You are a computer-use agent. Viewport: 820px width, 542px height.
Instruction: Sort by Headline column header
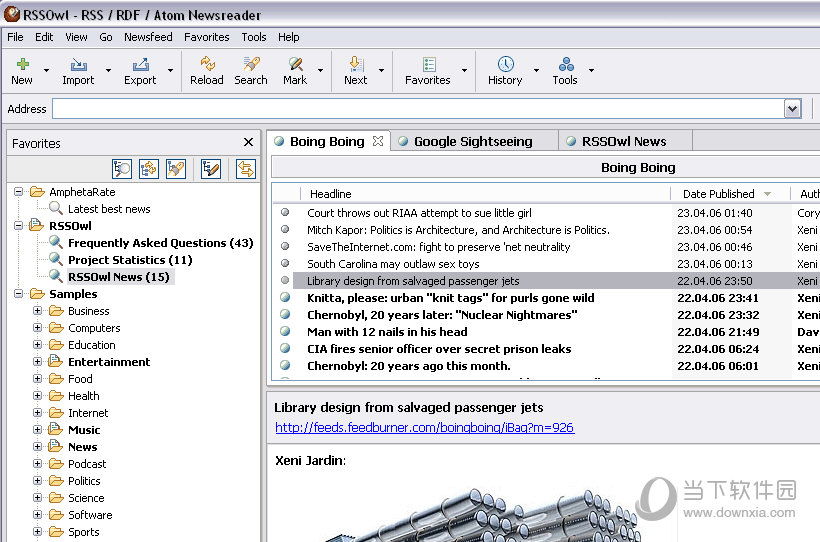485,194
